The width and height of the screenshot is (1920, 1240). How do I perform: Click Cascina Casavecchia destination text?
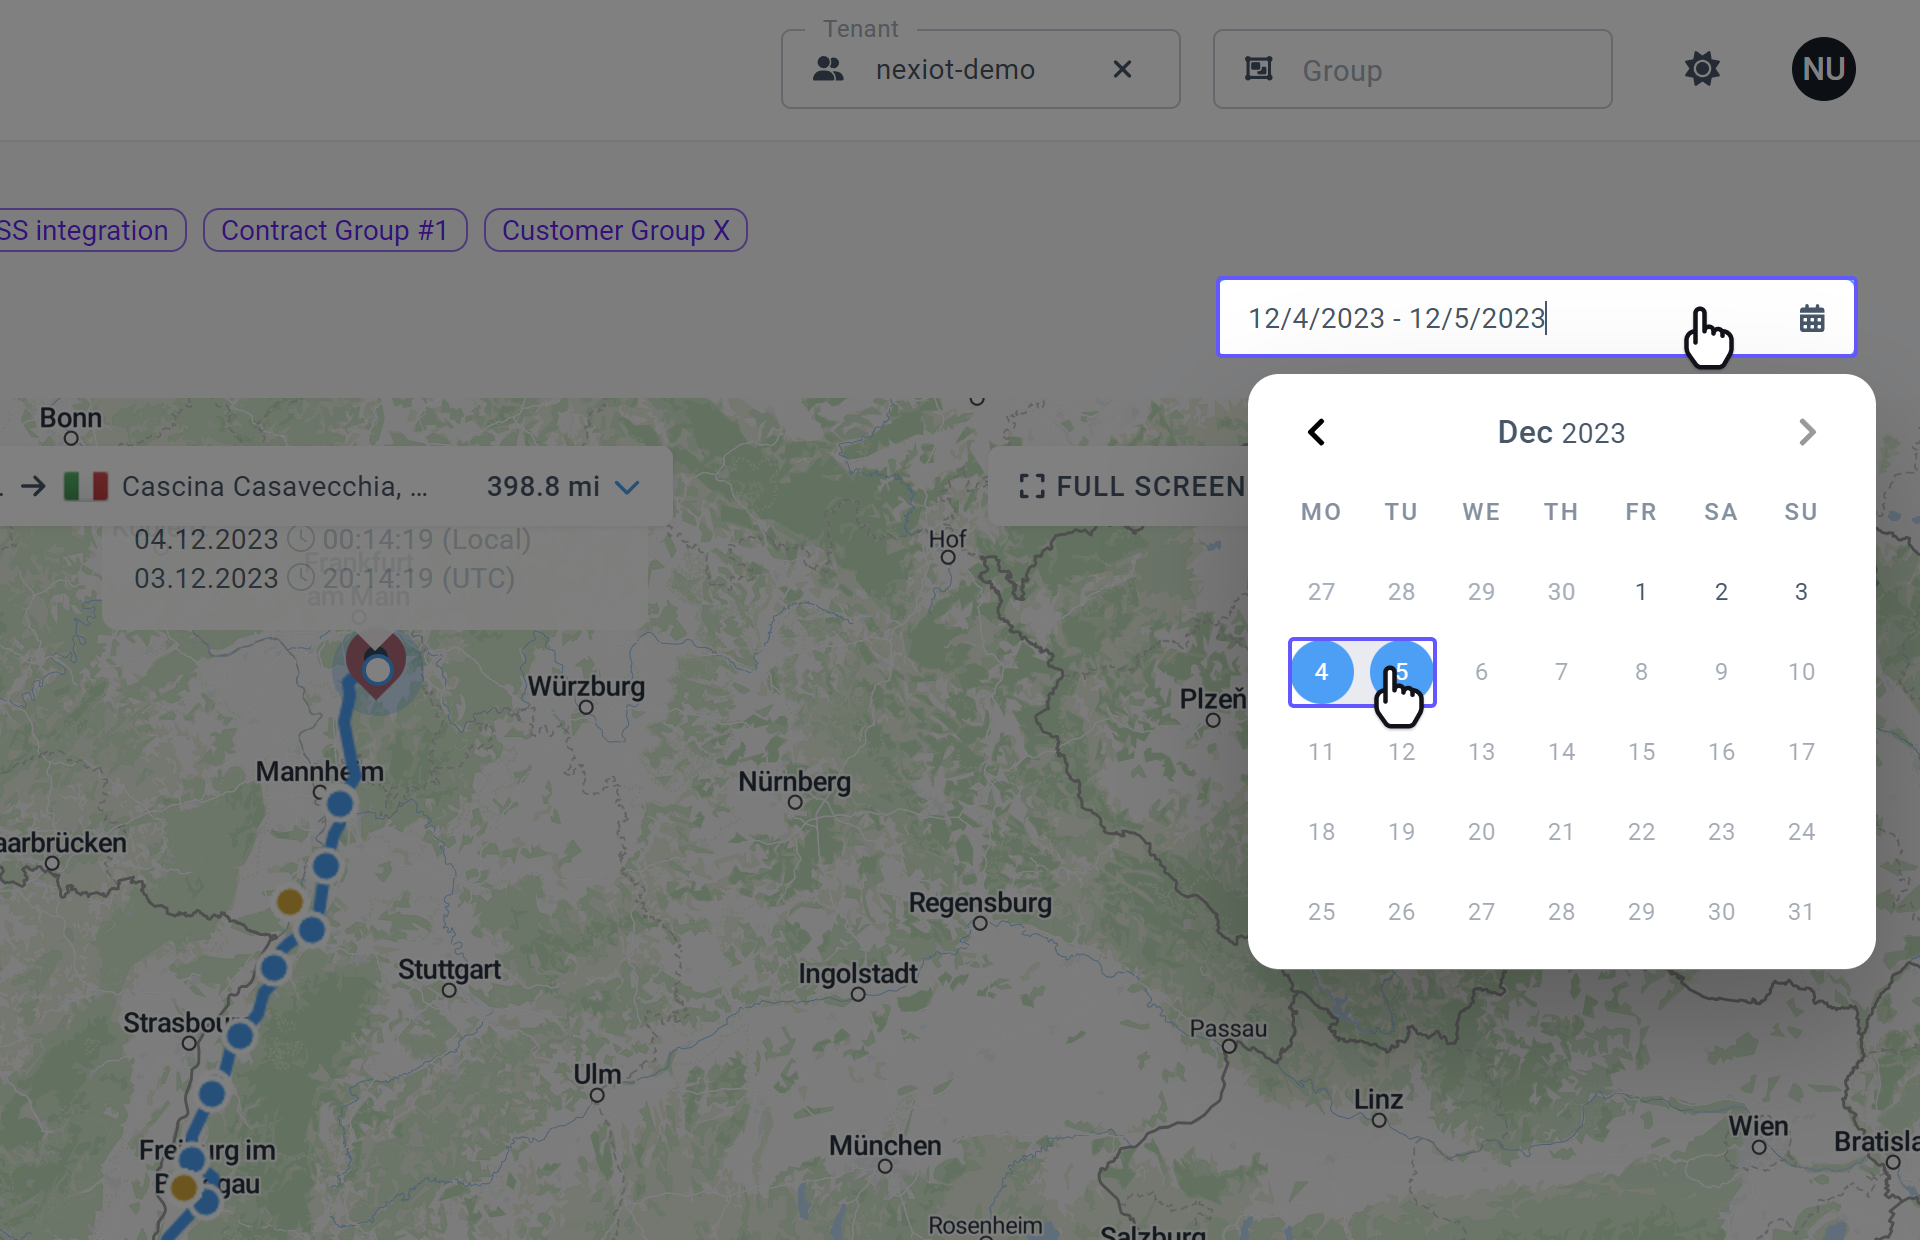coord(274,487)
